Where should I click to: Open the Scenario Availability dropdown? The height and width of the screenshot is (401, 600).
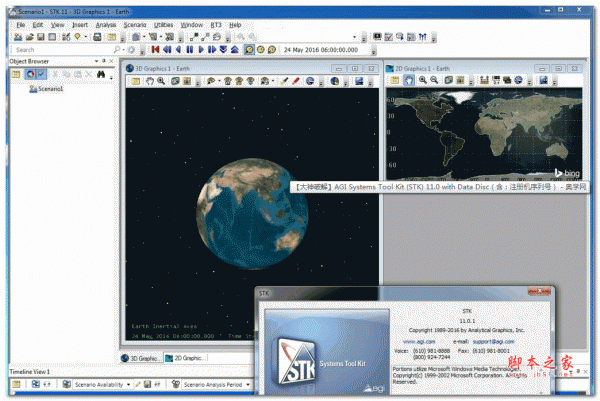130,384
